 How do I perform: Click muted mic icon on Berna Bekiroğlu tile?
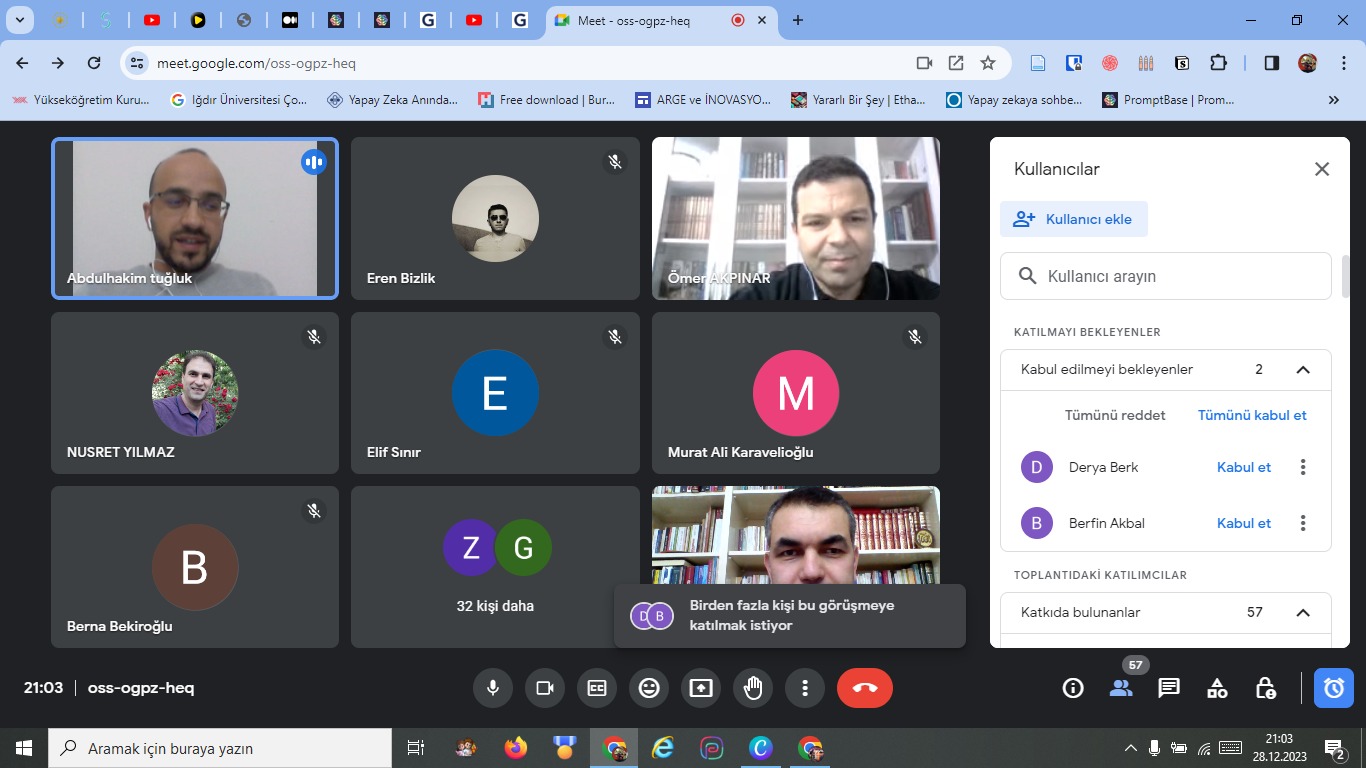coord(314,511)
